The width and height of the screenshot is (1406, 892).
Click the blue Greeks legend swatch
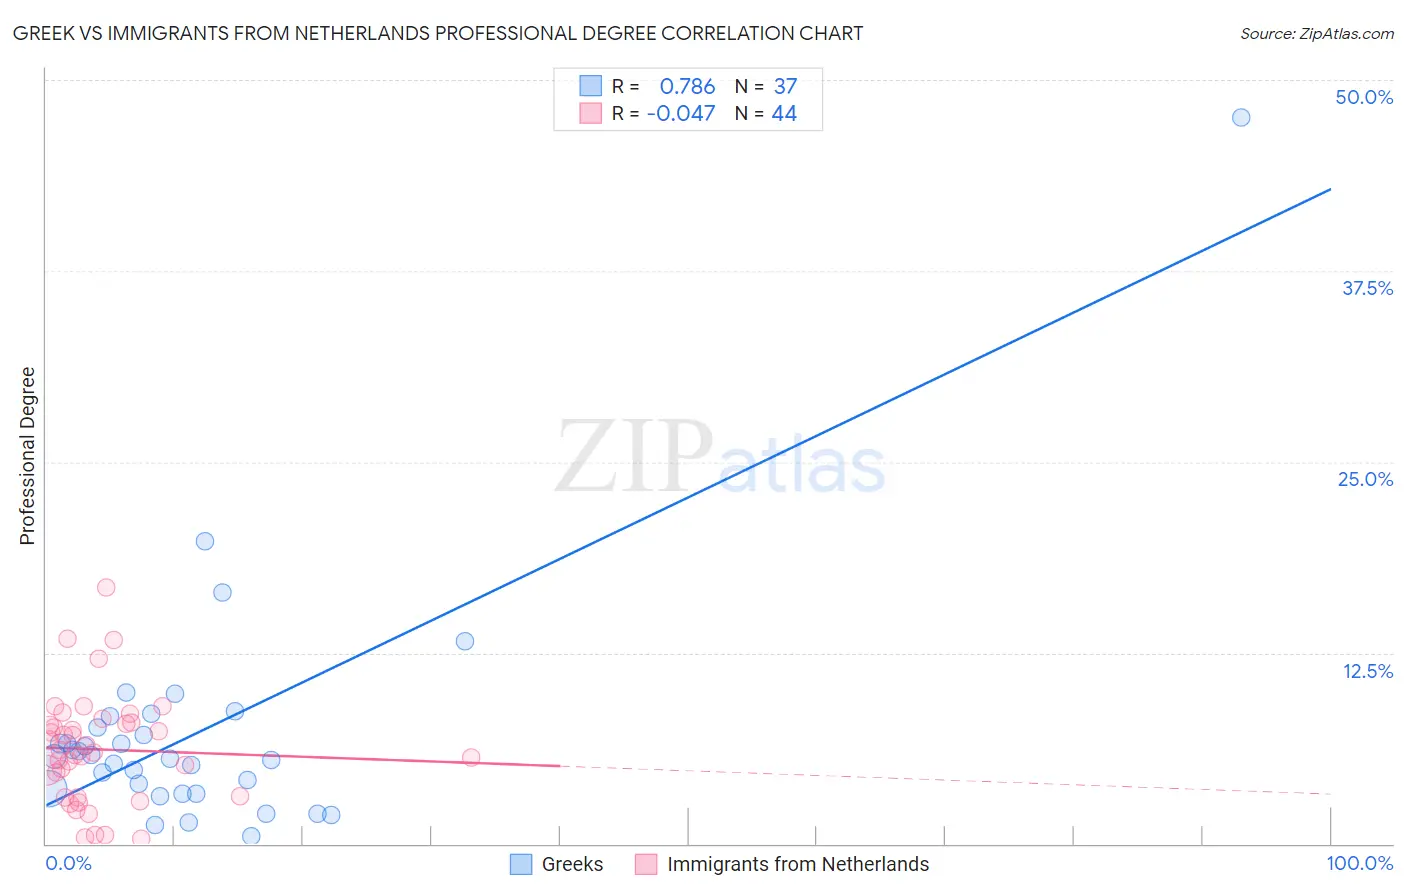[x=521, y=864]
